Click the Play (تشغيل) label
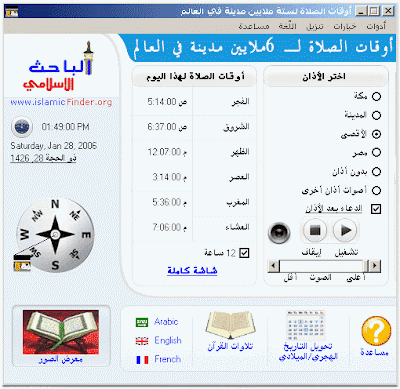 click(x=346, y=252)
